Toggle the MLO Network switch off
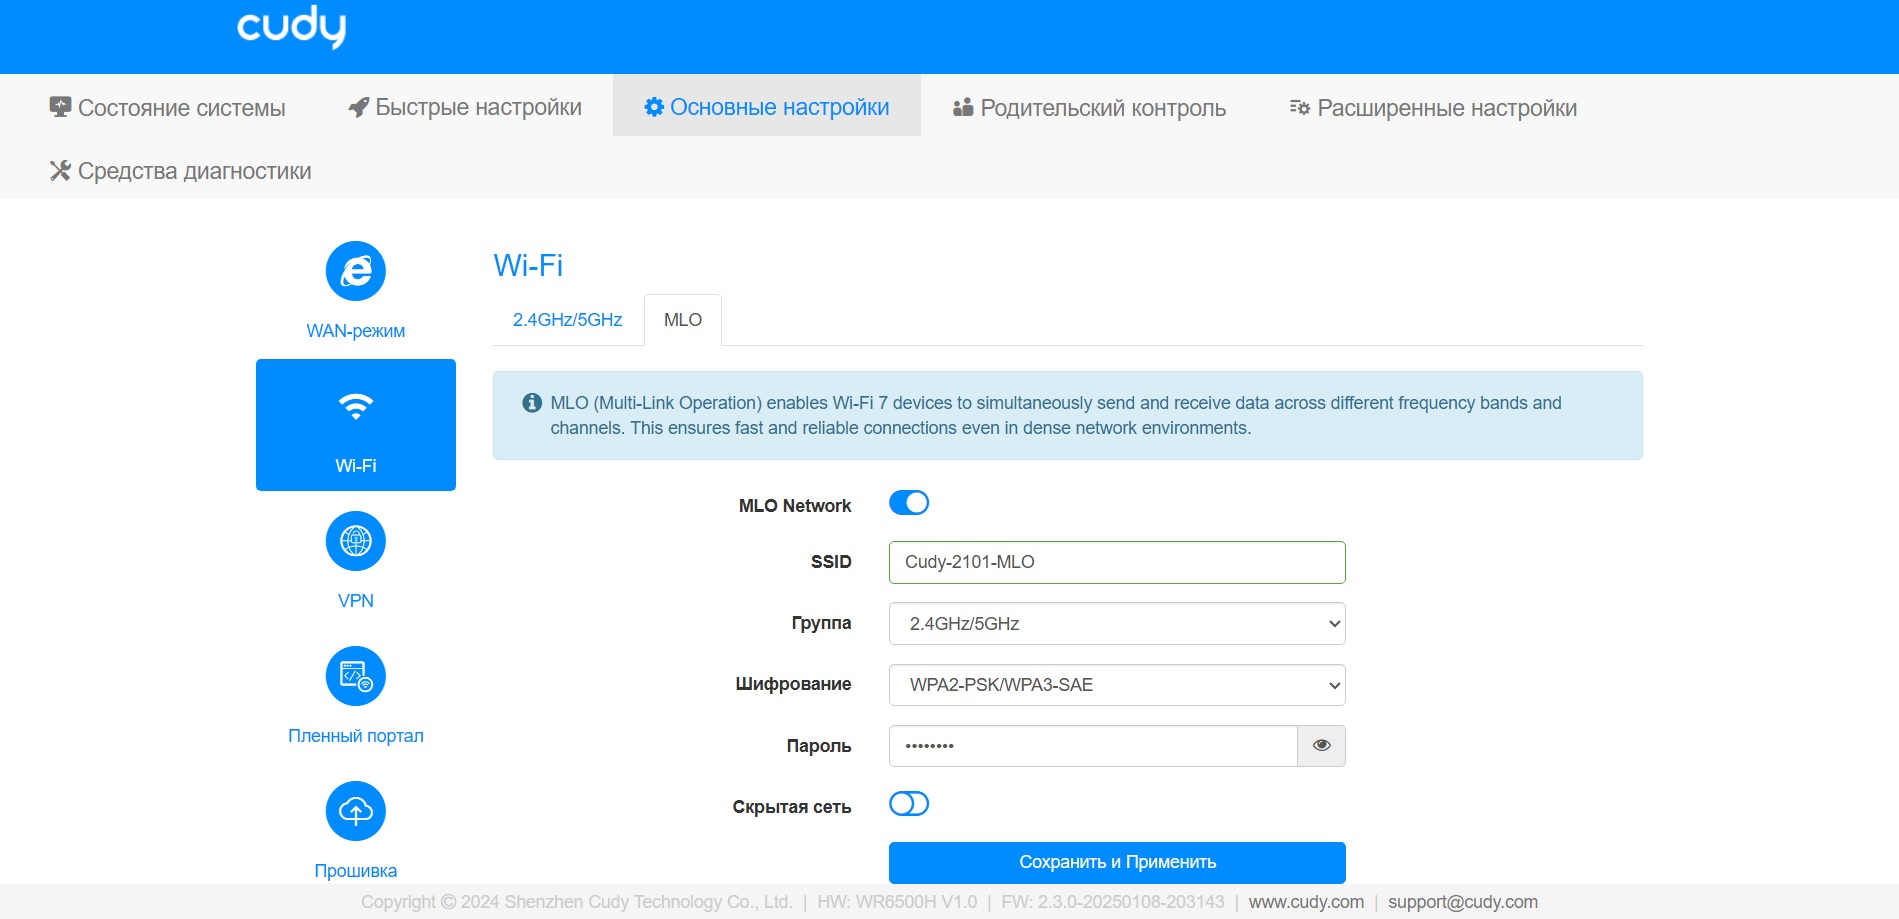Viewport: 1899px width, 919px height. pos(909,503)
